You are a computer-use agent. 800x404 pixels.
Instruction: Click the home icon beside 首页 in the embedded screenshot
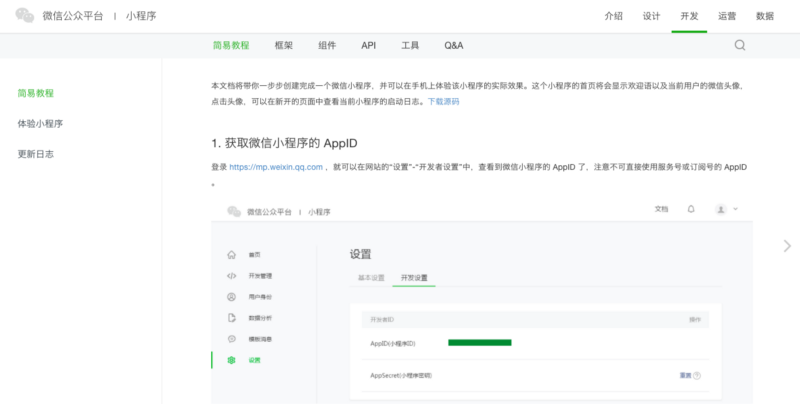click(x=232, y=255)
